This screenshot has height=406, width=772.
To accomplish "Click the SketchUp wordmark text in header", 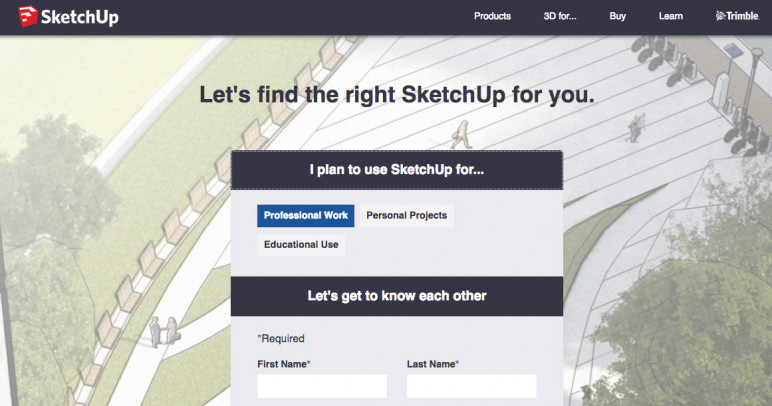I will [x=79, y=17].
